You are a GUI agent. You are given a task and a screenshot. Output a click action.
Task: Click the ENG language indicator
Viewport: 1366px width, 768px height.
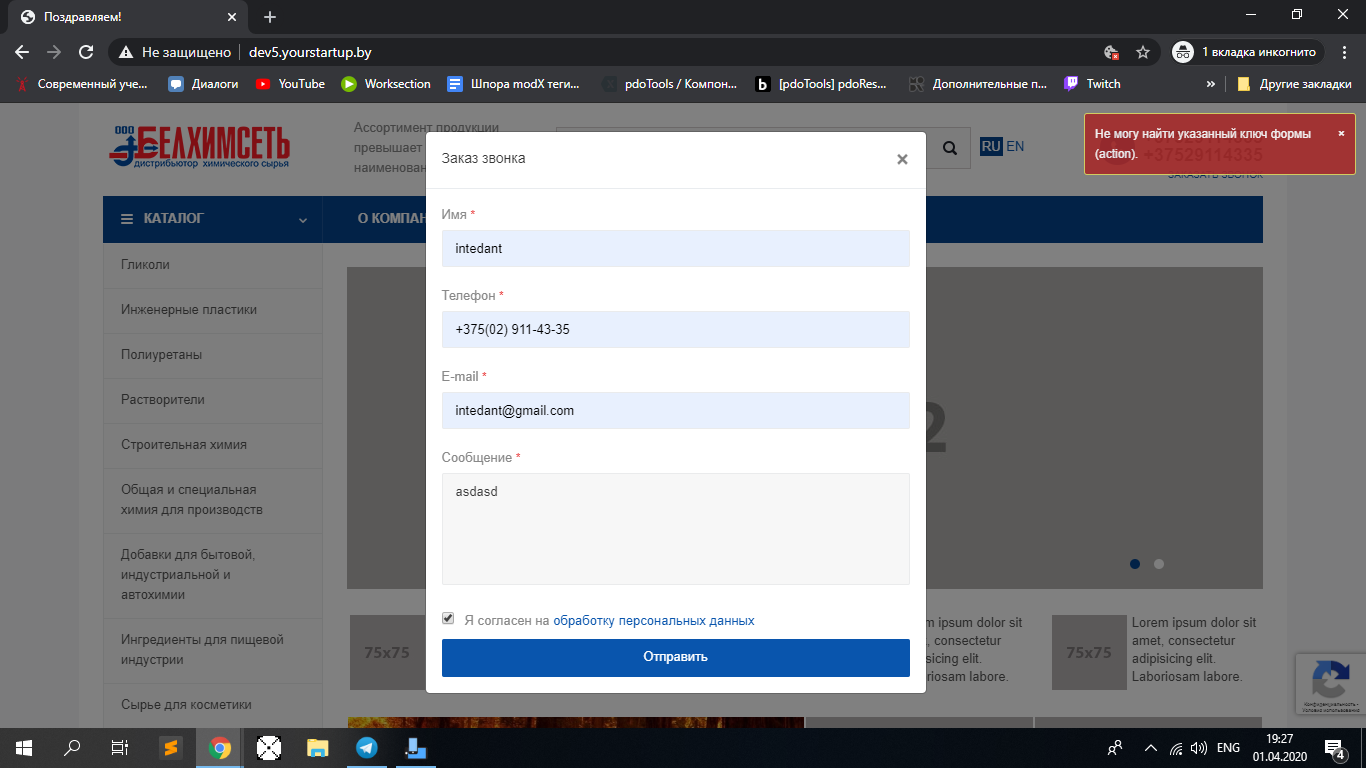pos(1229,747)
